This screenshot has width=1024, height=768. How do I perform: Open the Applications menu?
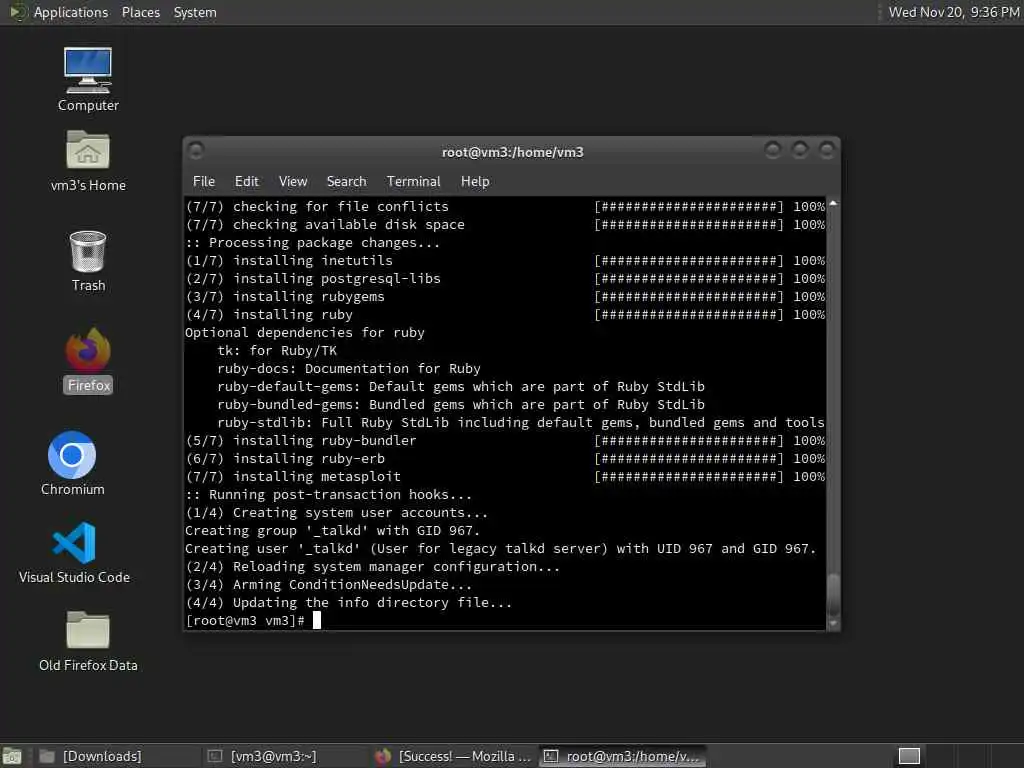[71, 12]
